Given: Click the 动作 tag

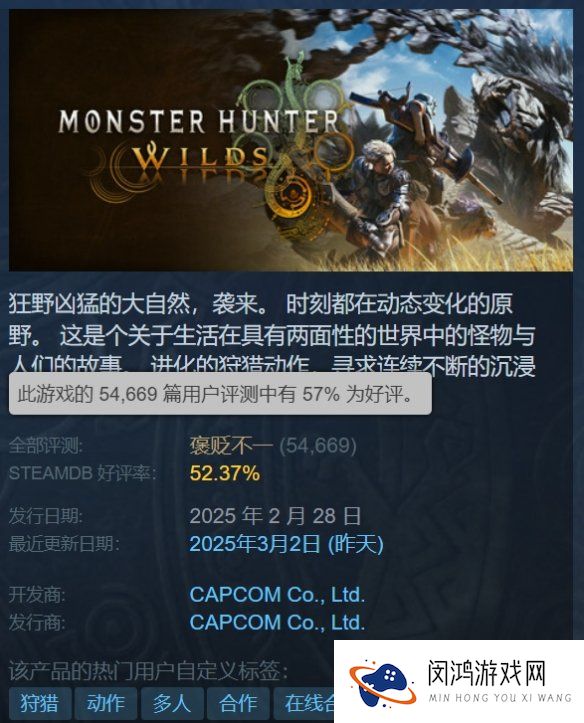Looking at the screenshot, I should [x=106, y=704].
